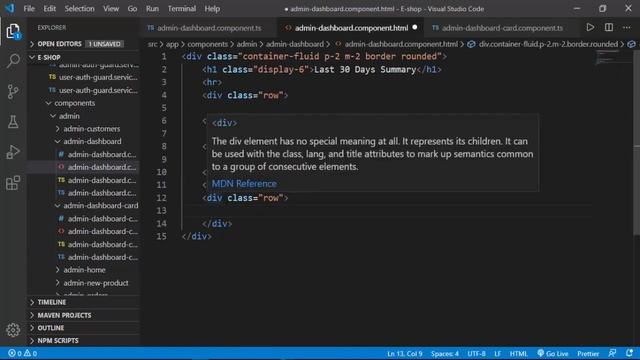The image size is (640, 360).
Task: Open the Extensions view icon
Action: [13, 182]
